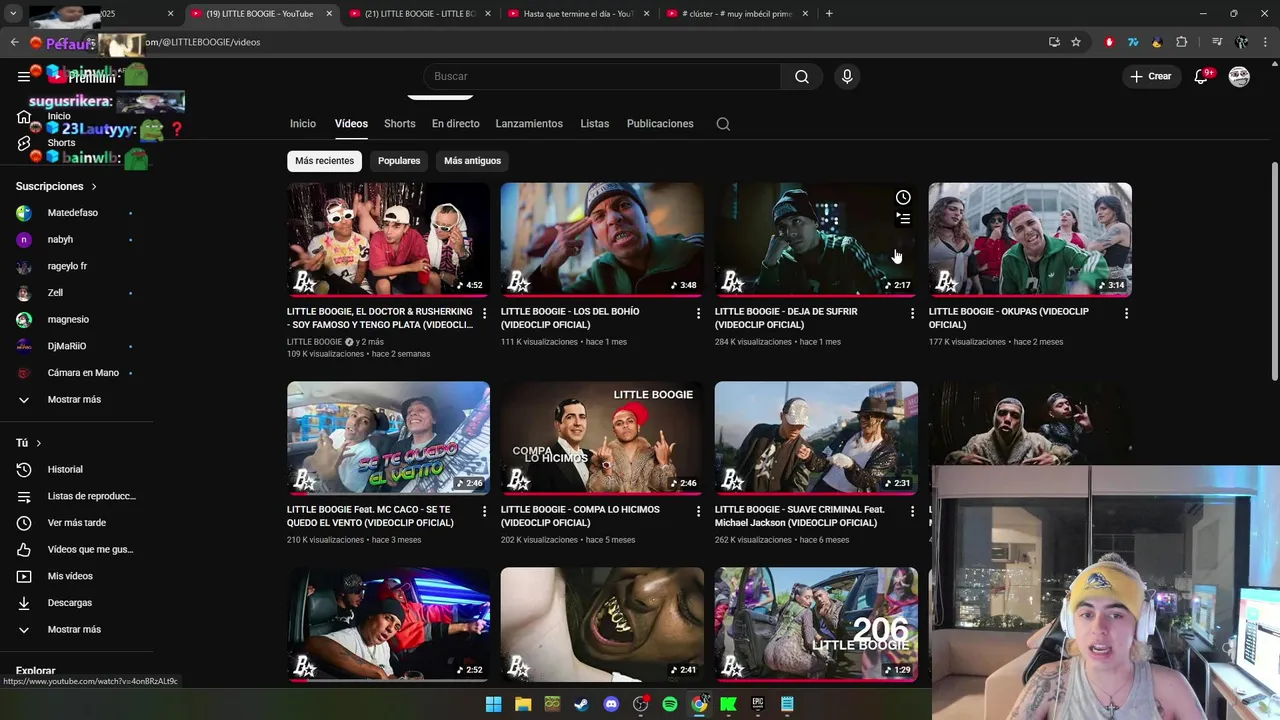Select the Más antiguos filter chip
The width and height of the screenshot is (1280, 720).
[x=472, y=161]
